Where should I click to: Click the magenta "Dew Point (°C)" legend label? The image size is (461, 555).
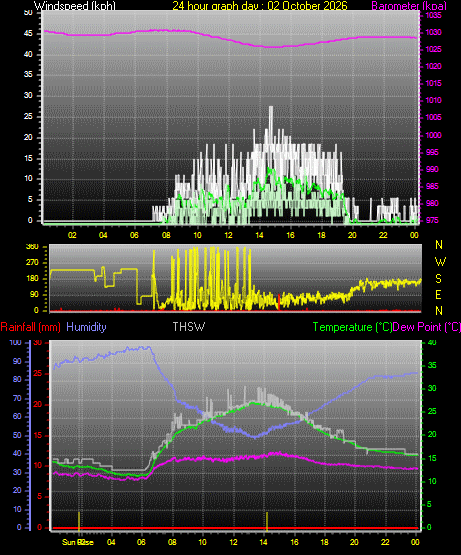point(427,327)
